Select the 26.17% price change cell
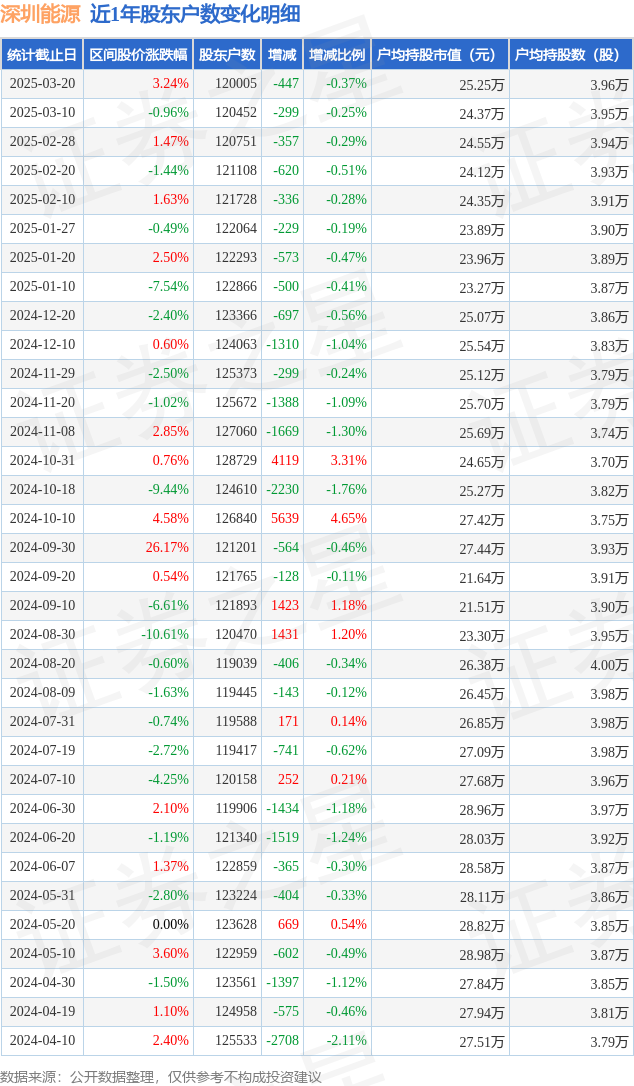 click(166, 548)
